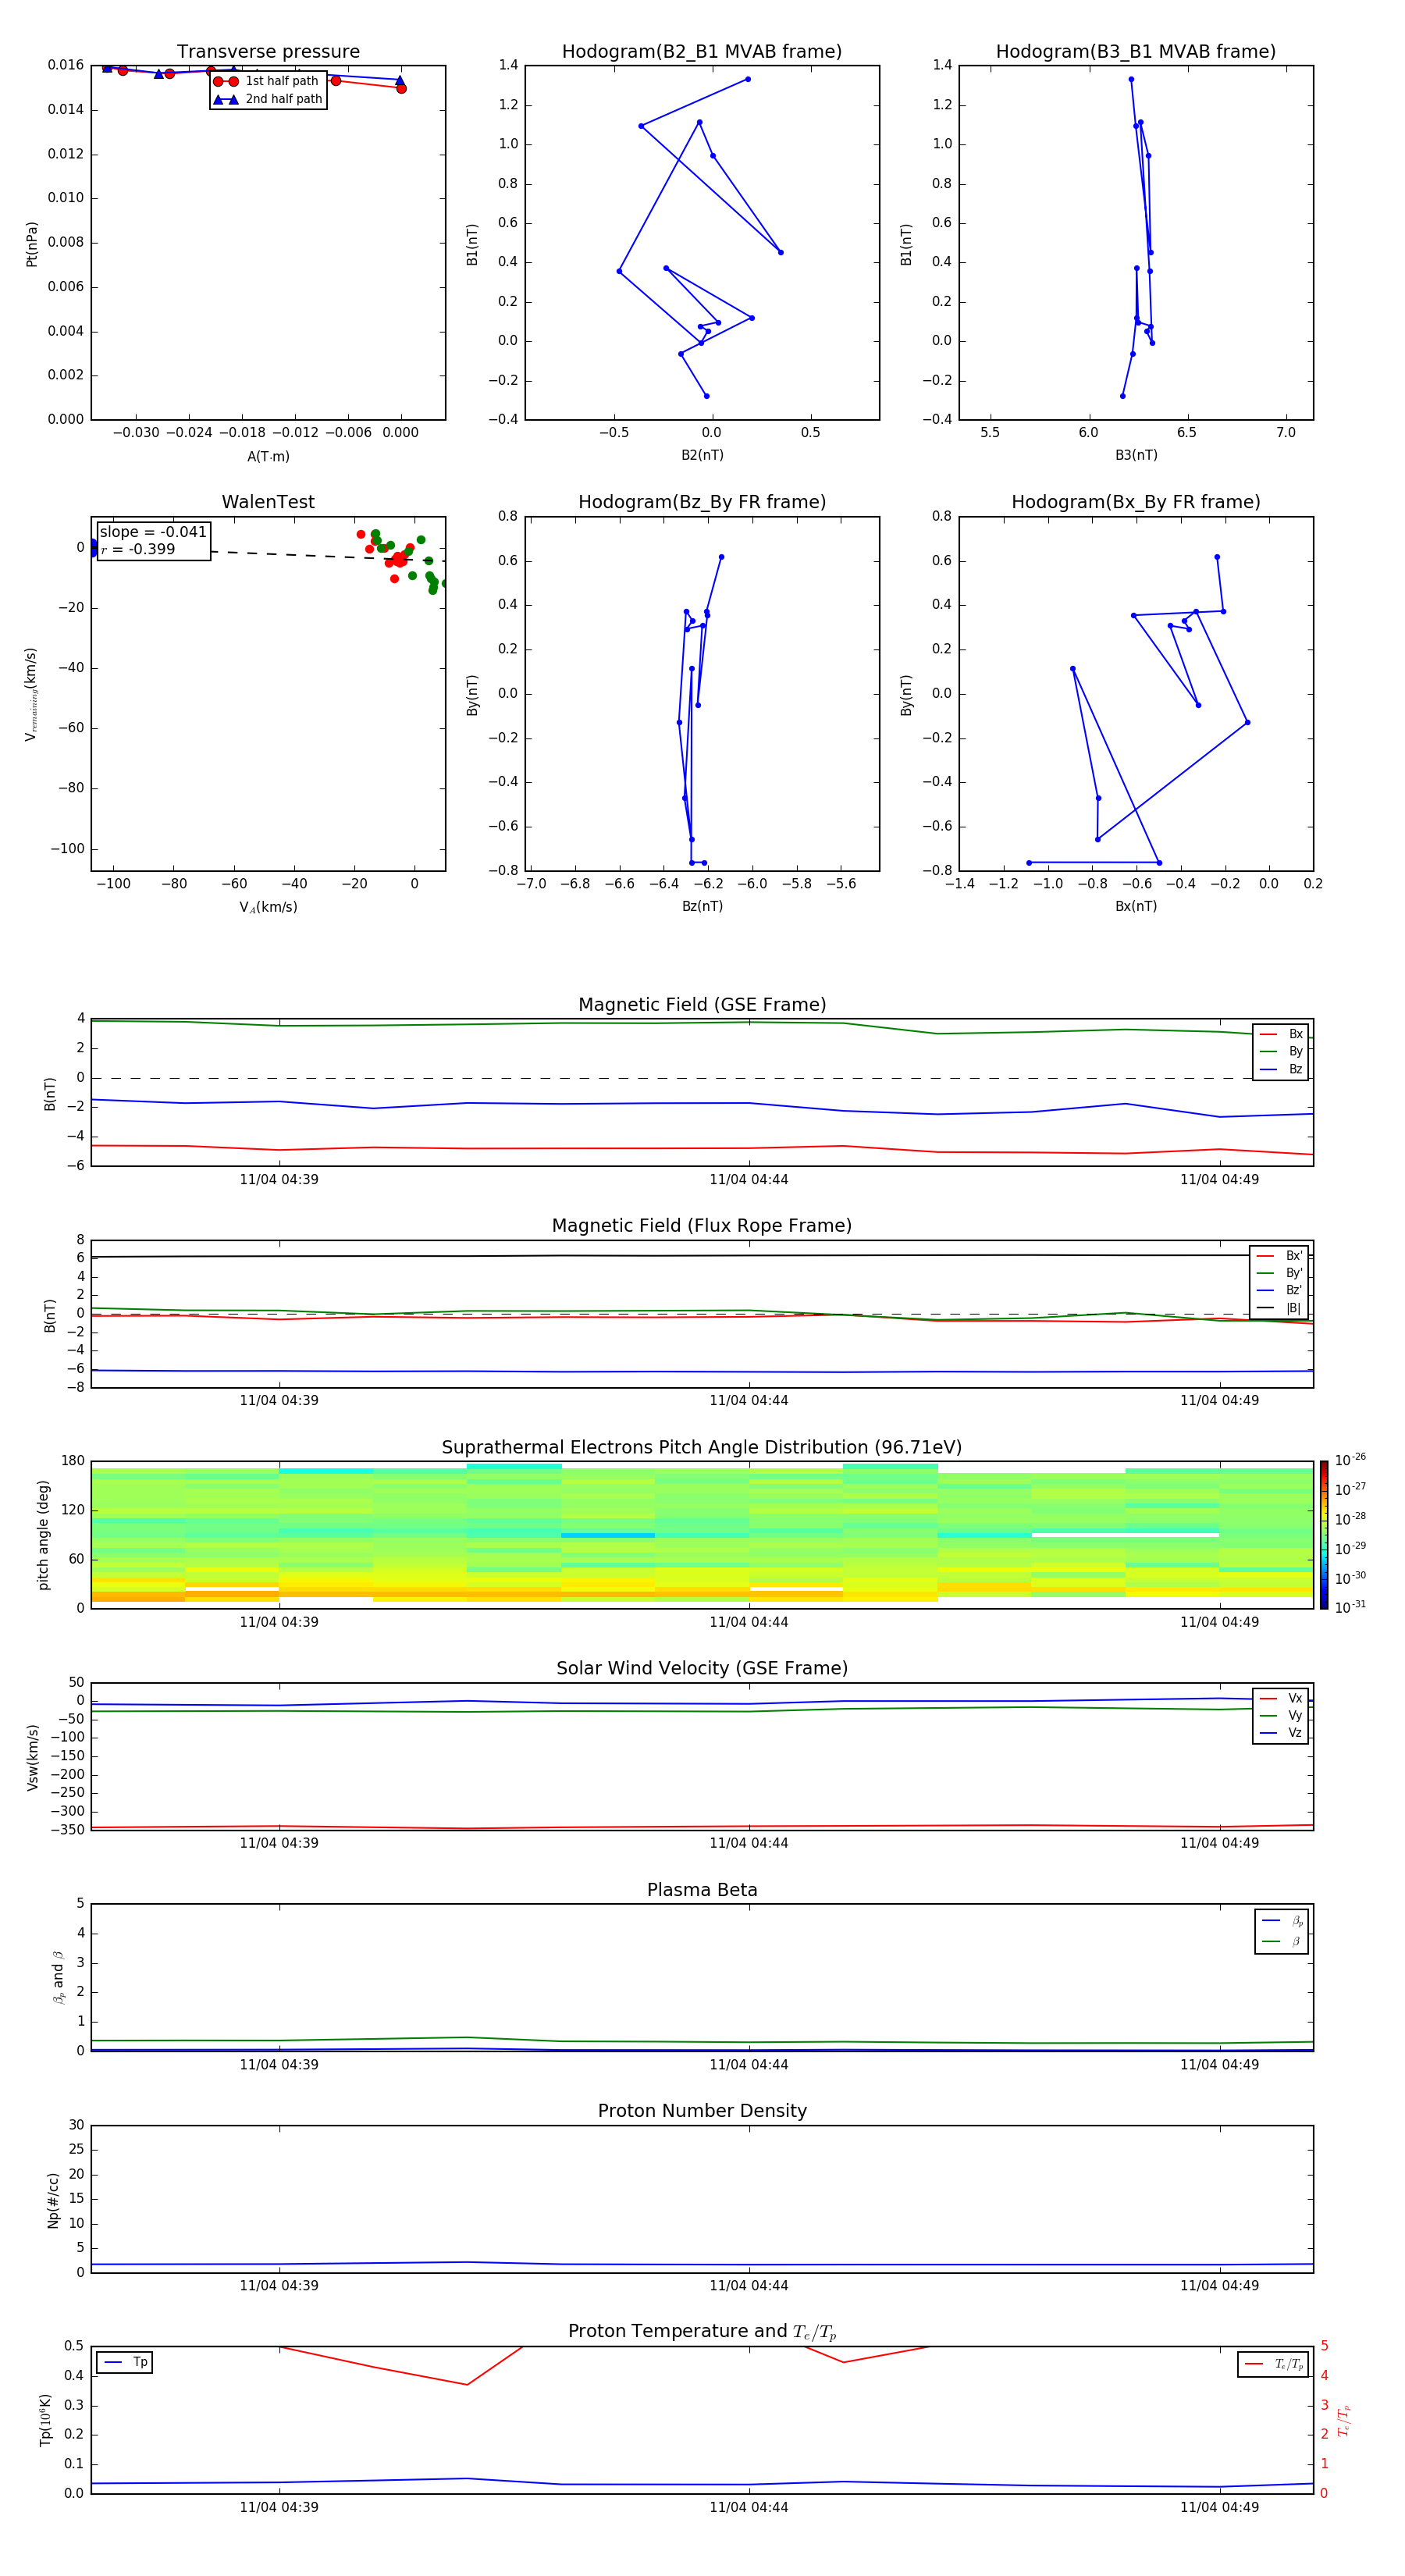This screenshot has width=1405, height=2576.
Task: Click "11/04 04:49" tick under Proton Temperature plot
Action: pyautogui.click(x=1219, y=2507)
